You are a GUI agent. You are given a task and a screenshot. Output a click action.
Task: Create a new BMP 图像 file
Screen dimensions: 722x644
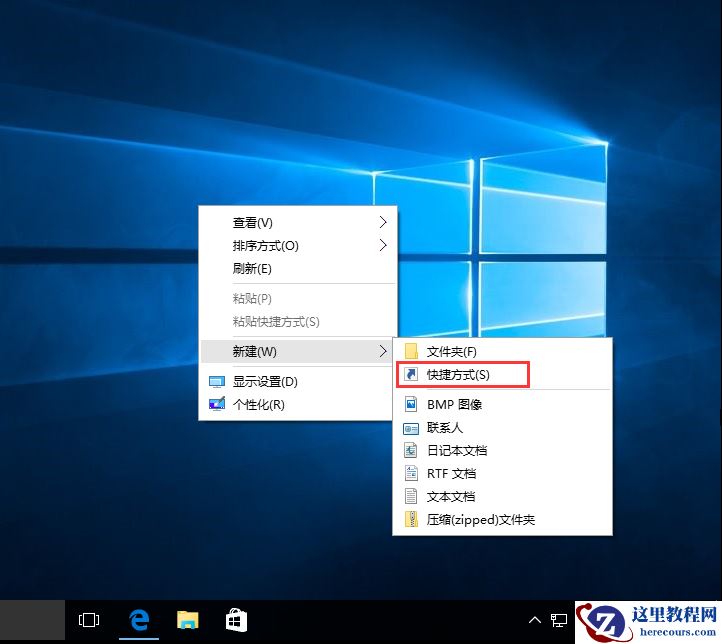(x=502, y=405)
